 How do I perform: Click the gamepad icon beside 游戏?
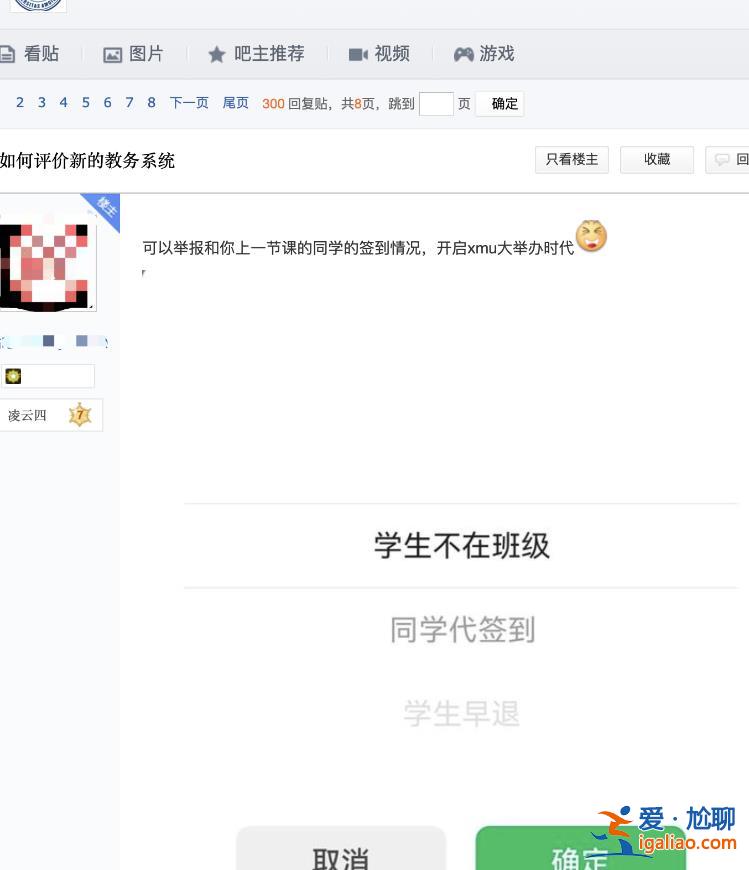click(x=463, y=55)
